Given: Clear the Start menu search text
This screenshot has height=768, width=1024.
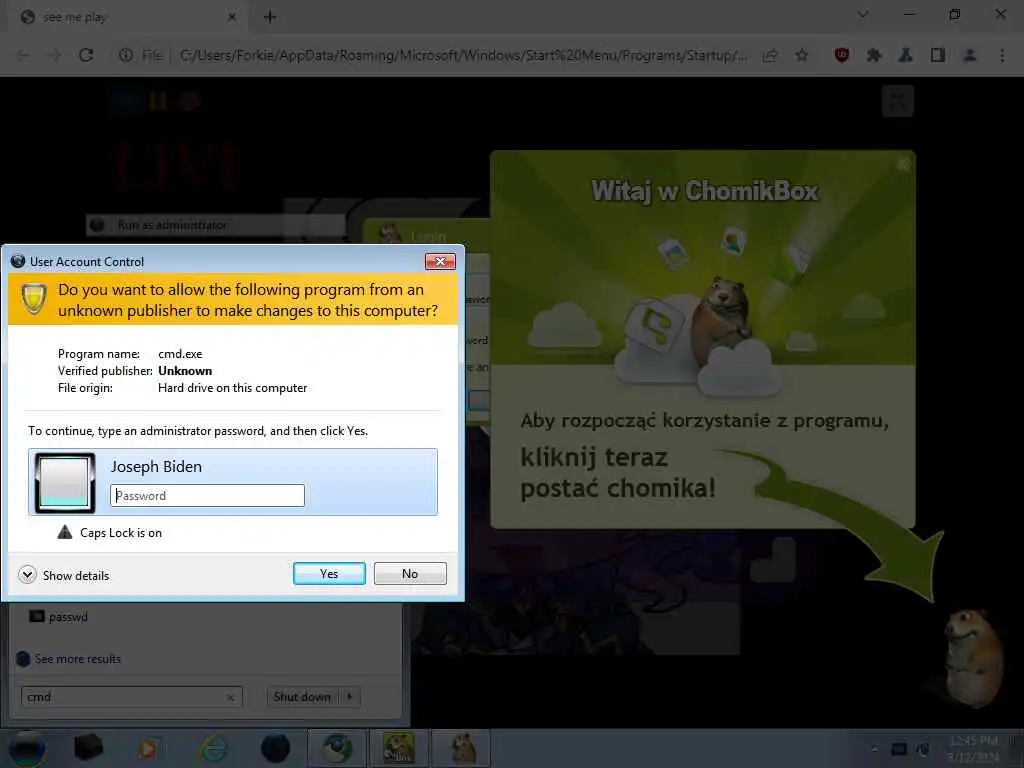Looking at the screenshot, I should pyautogui.click(x=231, y=697).
